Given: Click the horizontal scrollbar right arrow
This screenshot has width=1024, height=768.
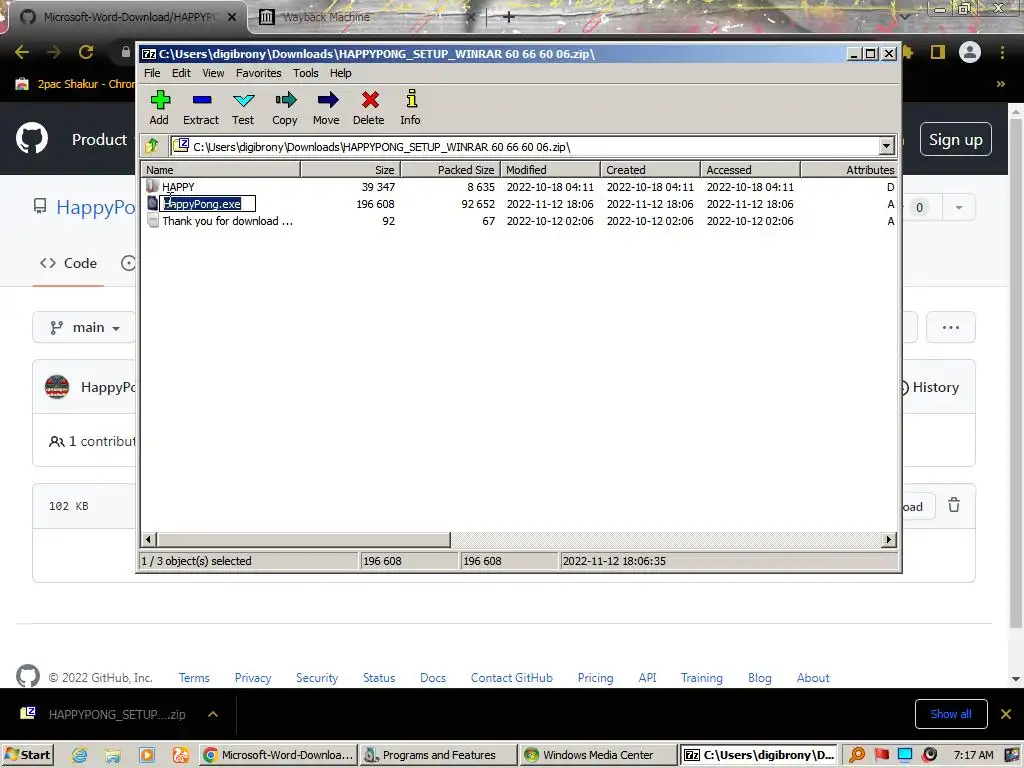Looking at the screenshot, I should click(x=888, y=539).
